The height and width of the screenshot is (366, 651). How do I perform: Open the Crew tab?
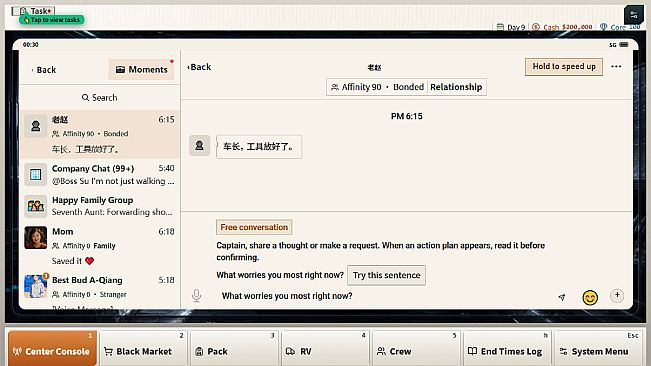click(416, 348)
